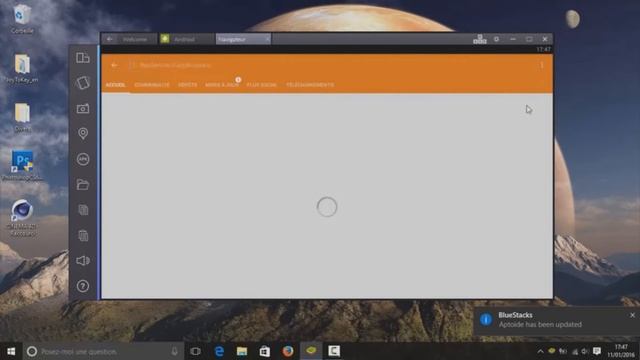The height and width of the screenshot is (360, 640).
Task: Take a screenshot with the camera icon
Action: (x=83, y=109)
